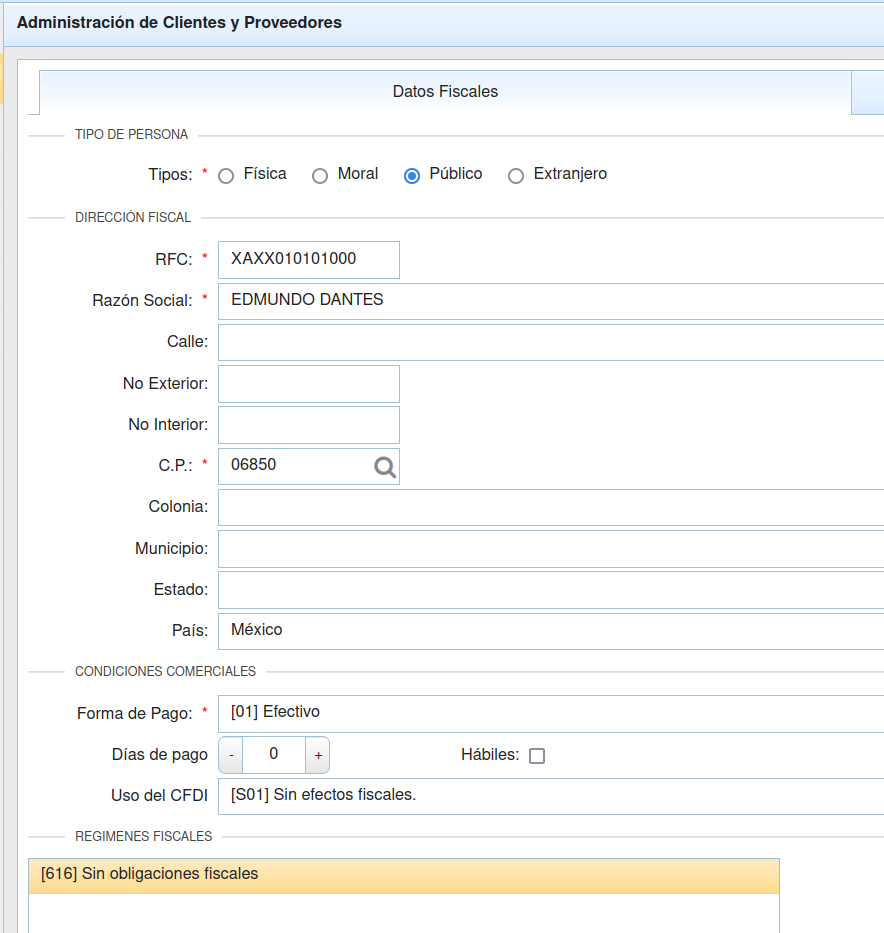Screen dimensions: 884x933
Task: Select the Física person type
Action: (226, 176)
